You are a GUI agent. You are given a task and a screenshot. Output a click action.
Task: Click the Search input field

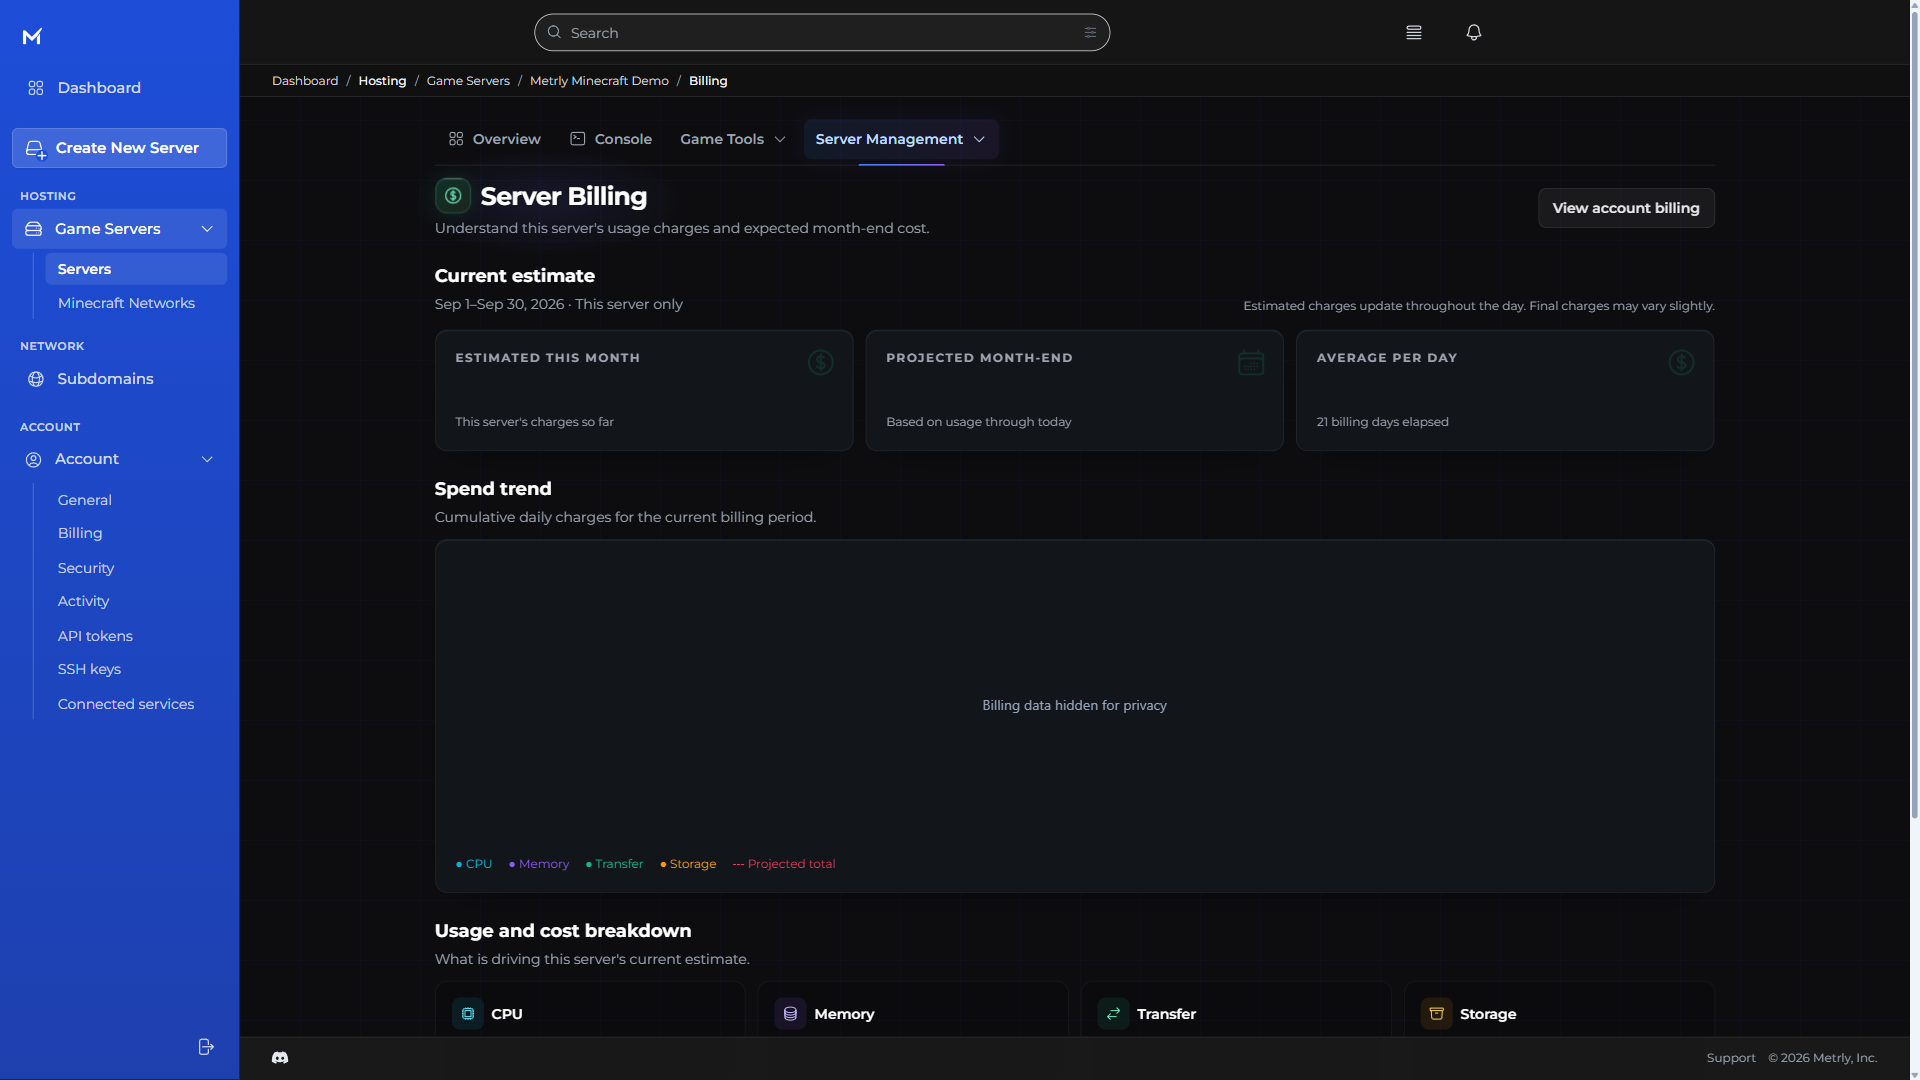click(x=822, y=33)
